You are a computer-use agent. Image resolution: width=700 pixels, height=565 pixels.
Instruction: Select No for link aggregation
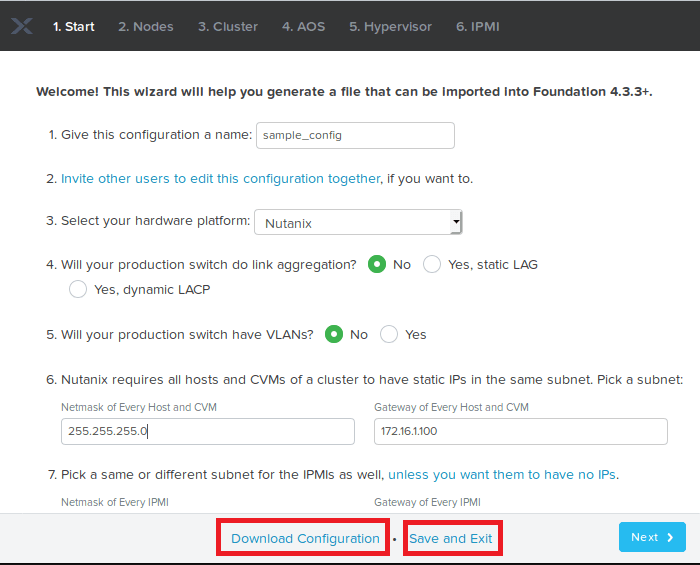(377, 264)
